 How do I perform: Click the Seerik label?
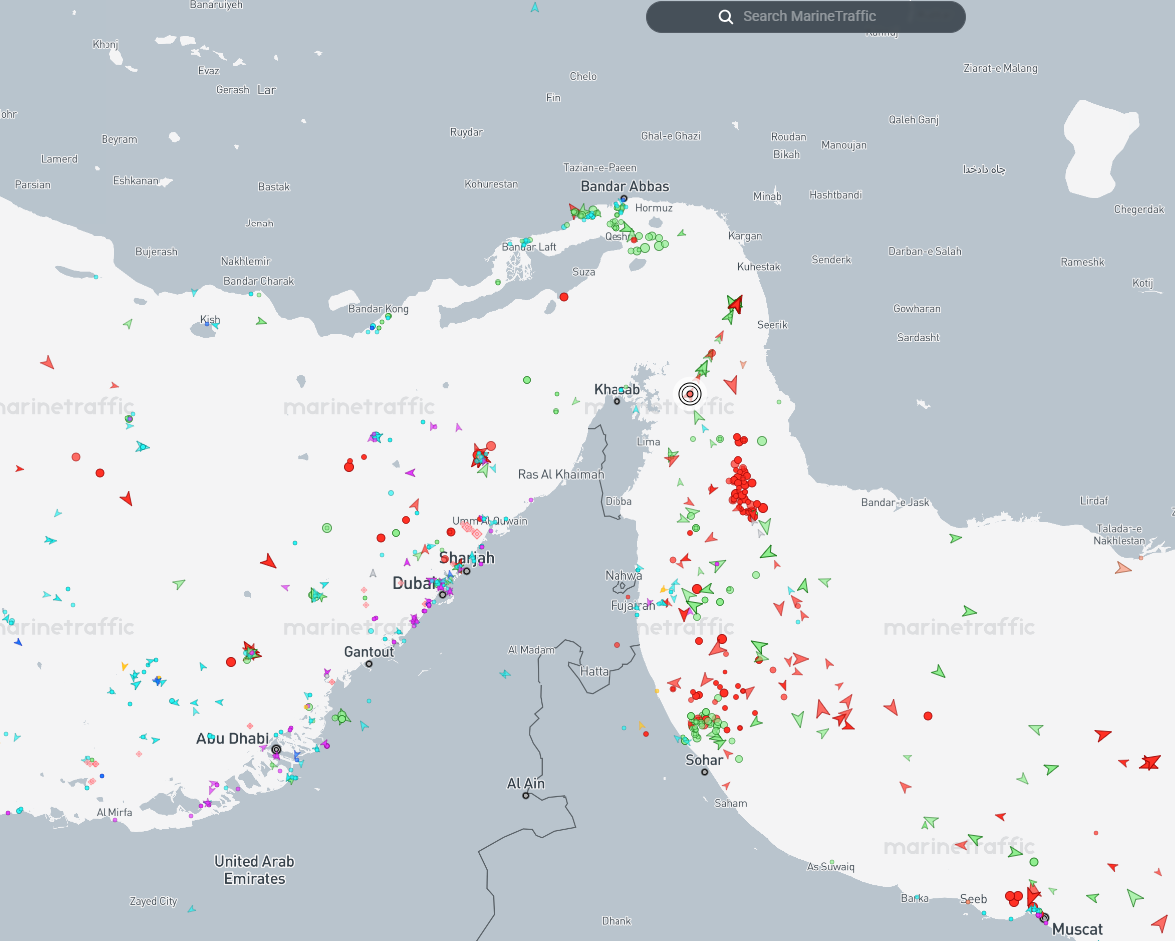pos(772,324)
